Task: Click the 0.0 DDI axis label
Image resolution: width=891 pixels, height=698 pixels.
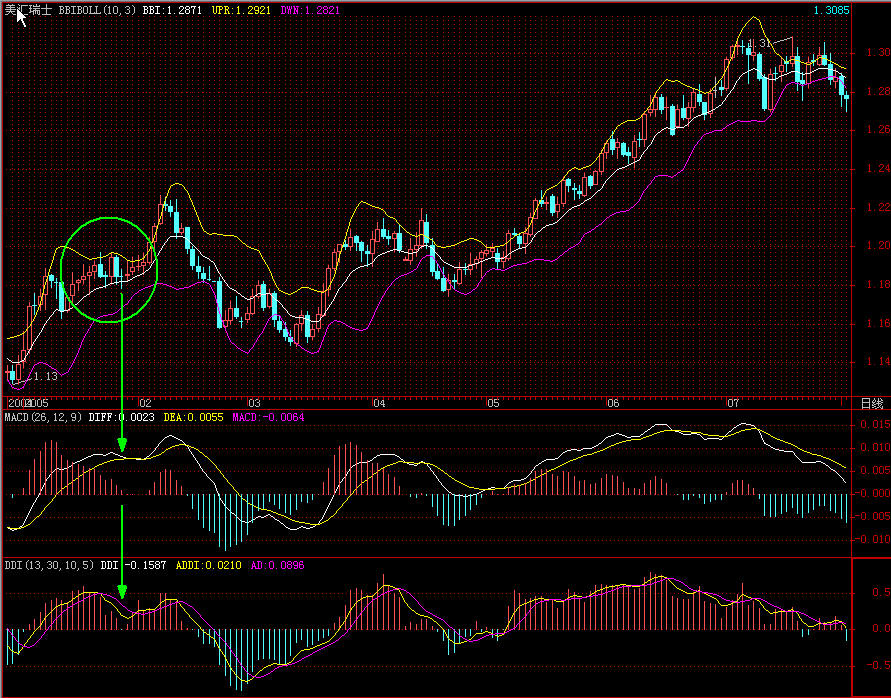Action: [x=882, y=629]
